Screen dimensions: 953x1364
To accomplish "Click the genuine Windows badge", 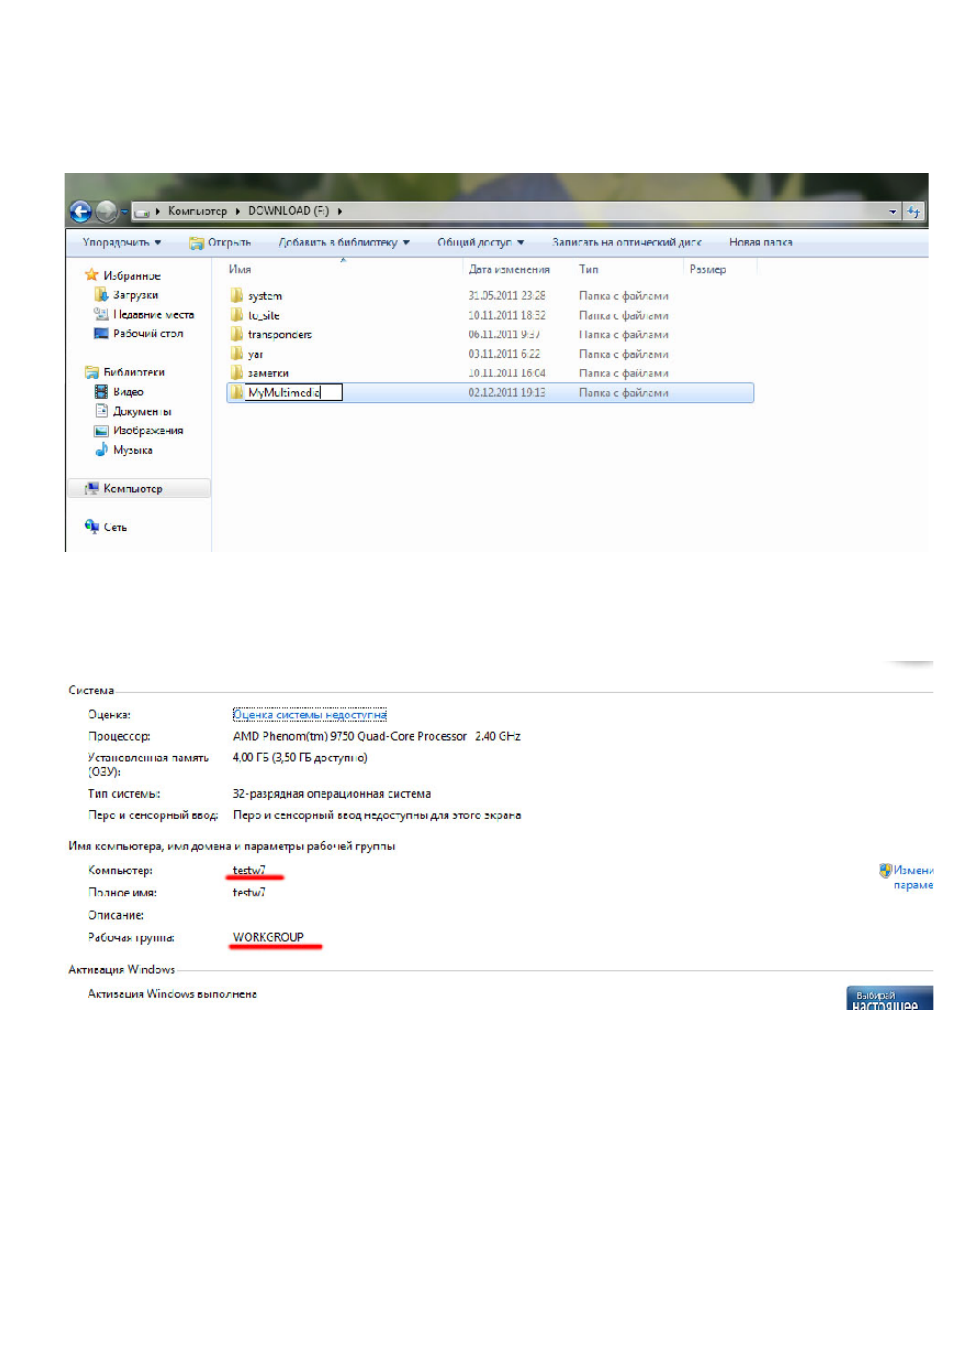I will click(x=890, y=998).
